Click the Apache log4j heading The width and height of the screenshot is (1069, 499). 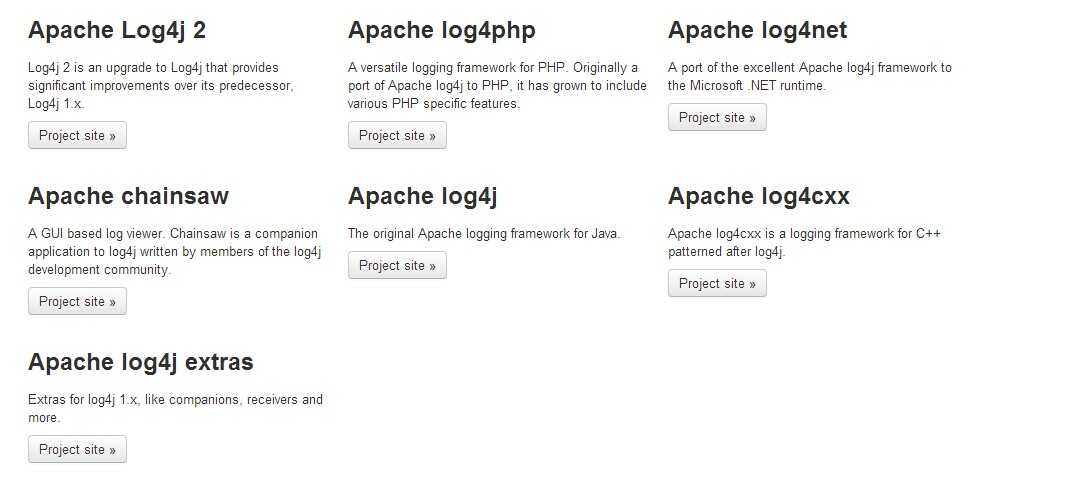tap(422, 196)
